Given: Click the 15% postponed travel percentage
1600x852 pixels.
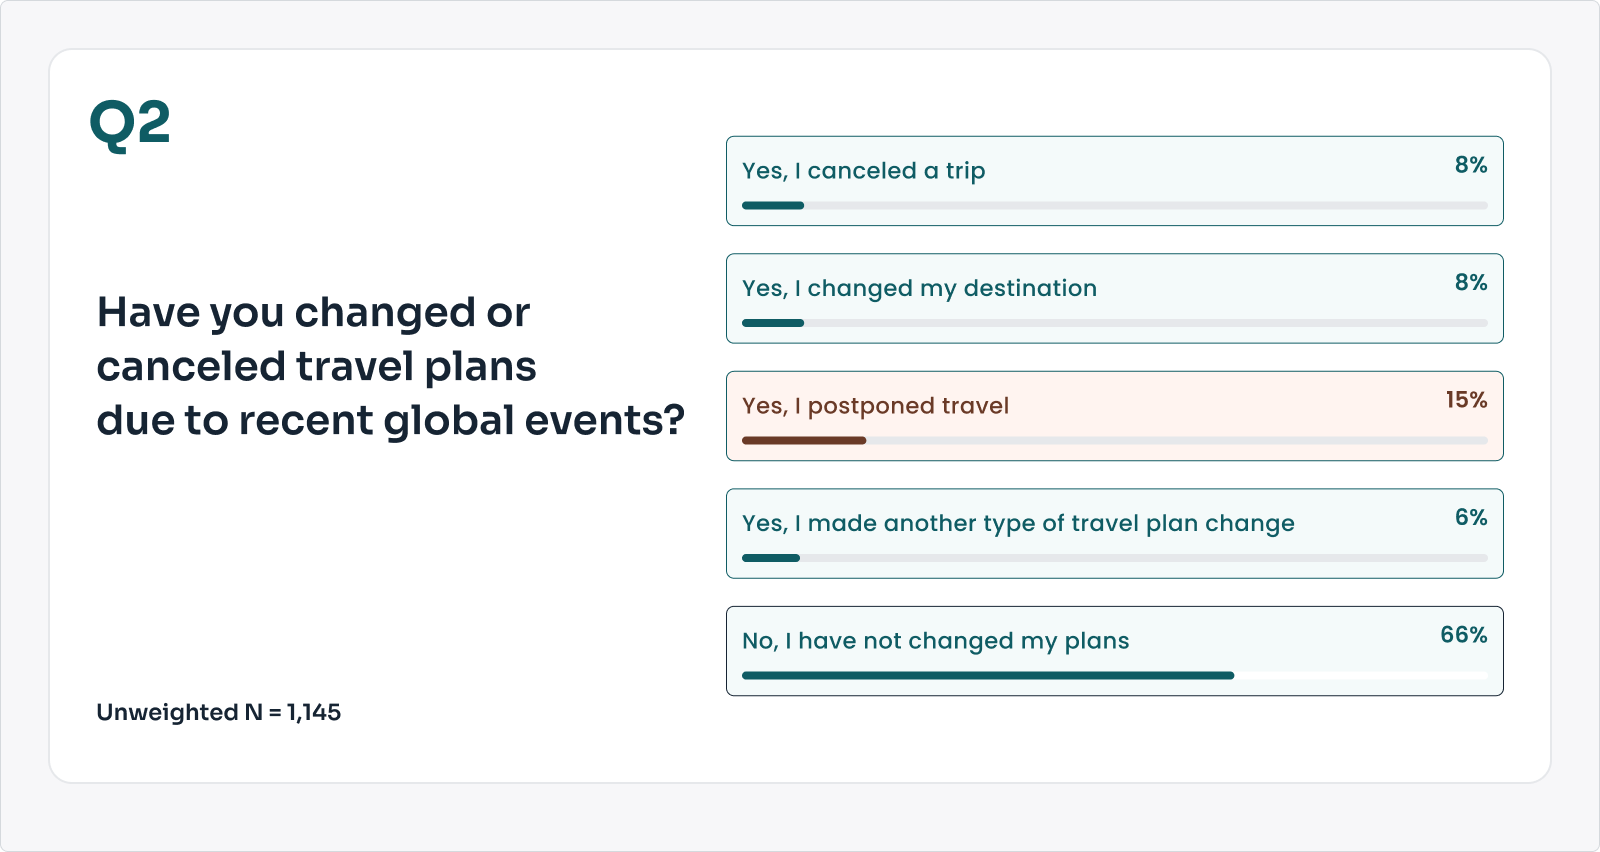Looking at the screenshot, I should pos(1466,400).
